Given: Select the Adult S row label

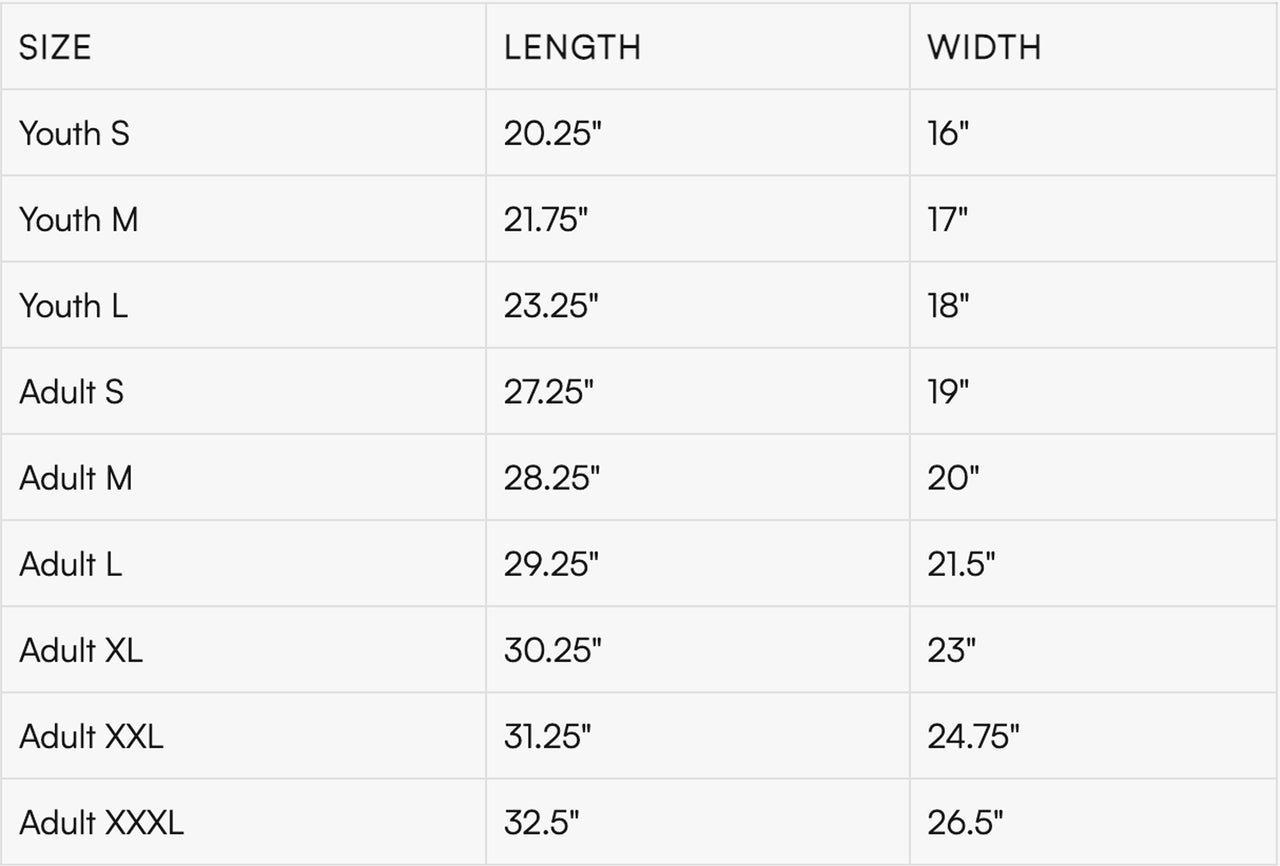Looking at the screenshot, I should coord(71,391).
